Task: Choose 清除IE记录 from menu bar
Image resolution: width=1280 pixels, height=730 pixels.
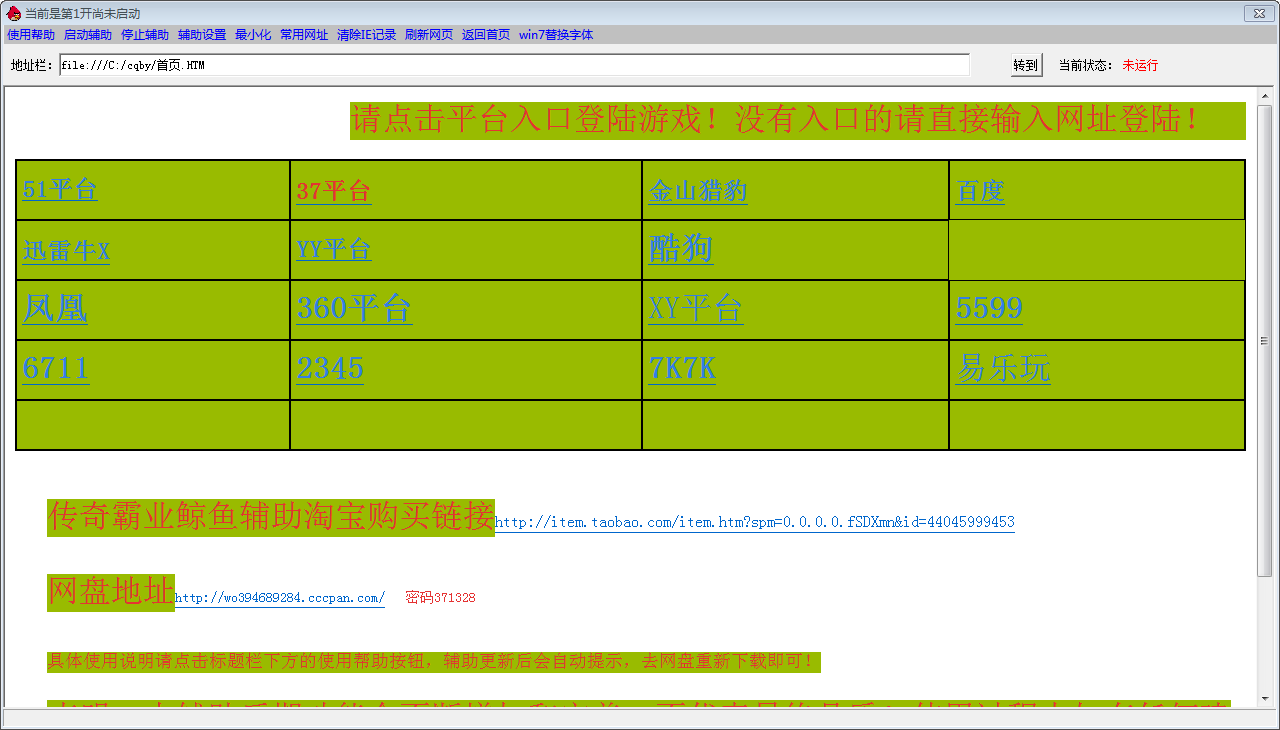Action: click(x=367, y=35)
